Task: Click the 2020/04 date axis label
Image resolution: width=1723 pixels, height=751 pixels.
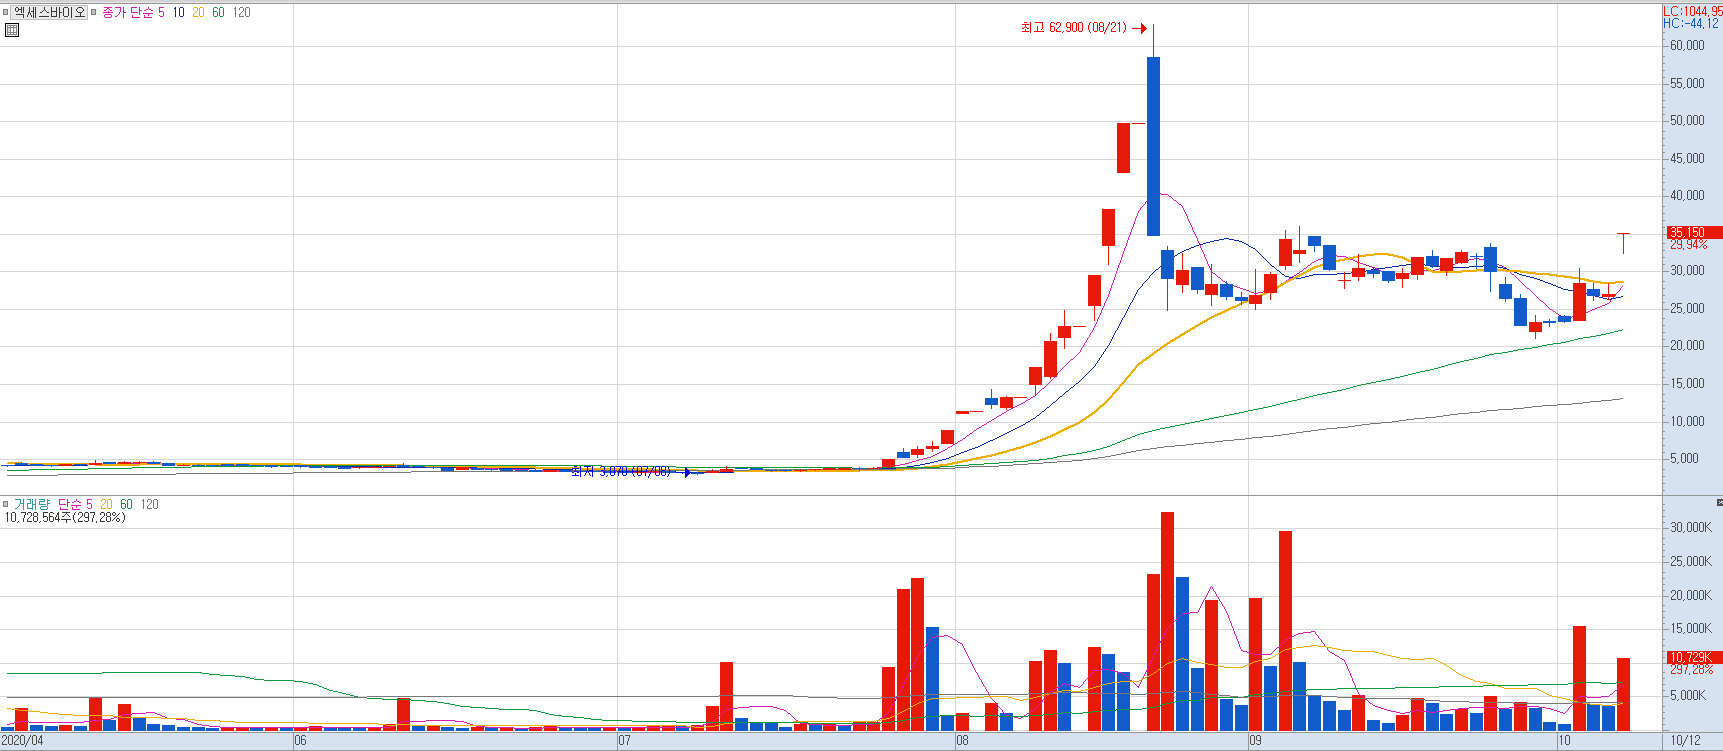Action: [23, 741]
